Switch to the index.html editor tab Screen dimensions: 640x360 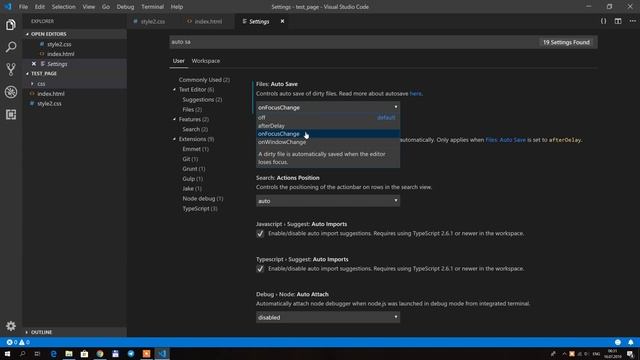point(208,21)
